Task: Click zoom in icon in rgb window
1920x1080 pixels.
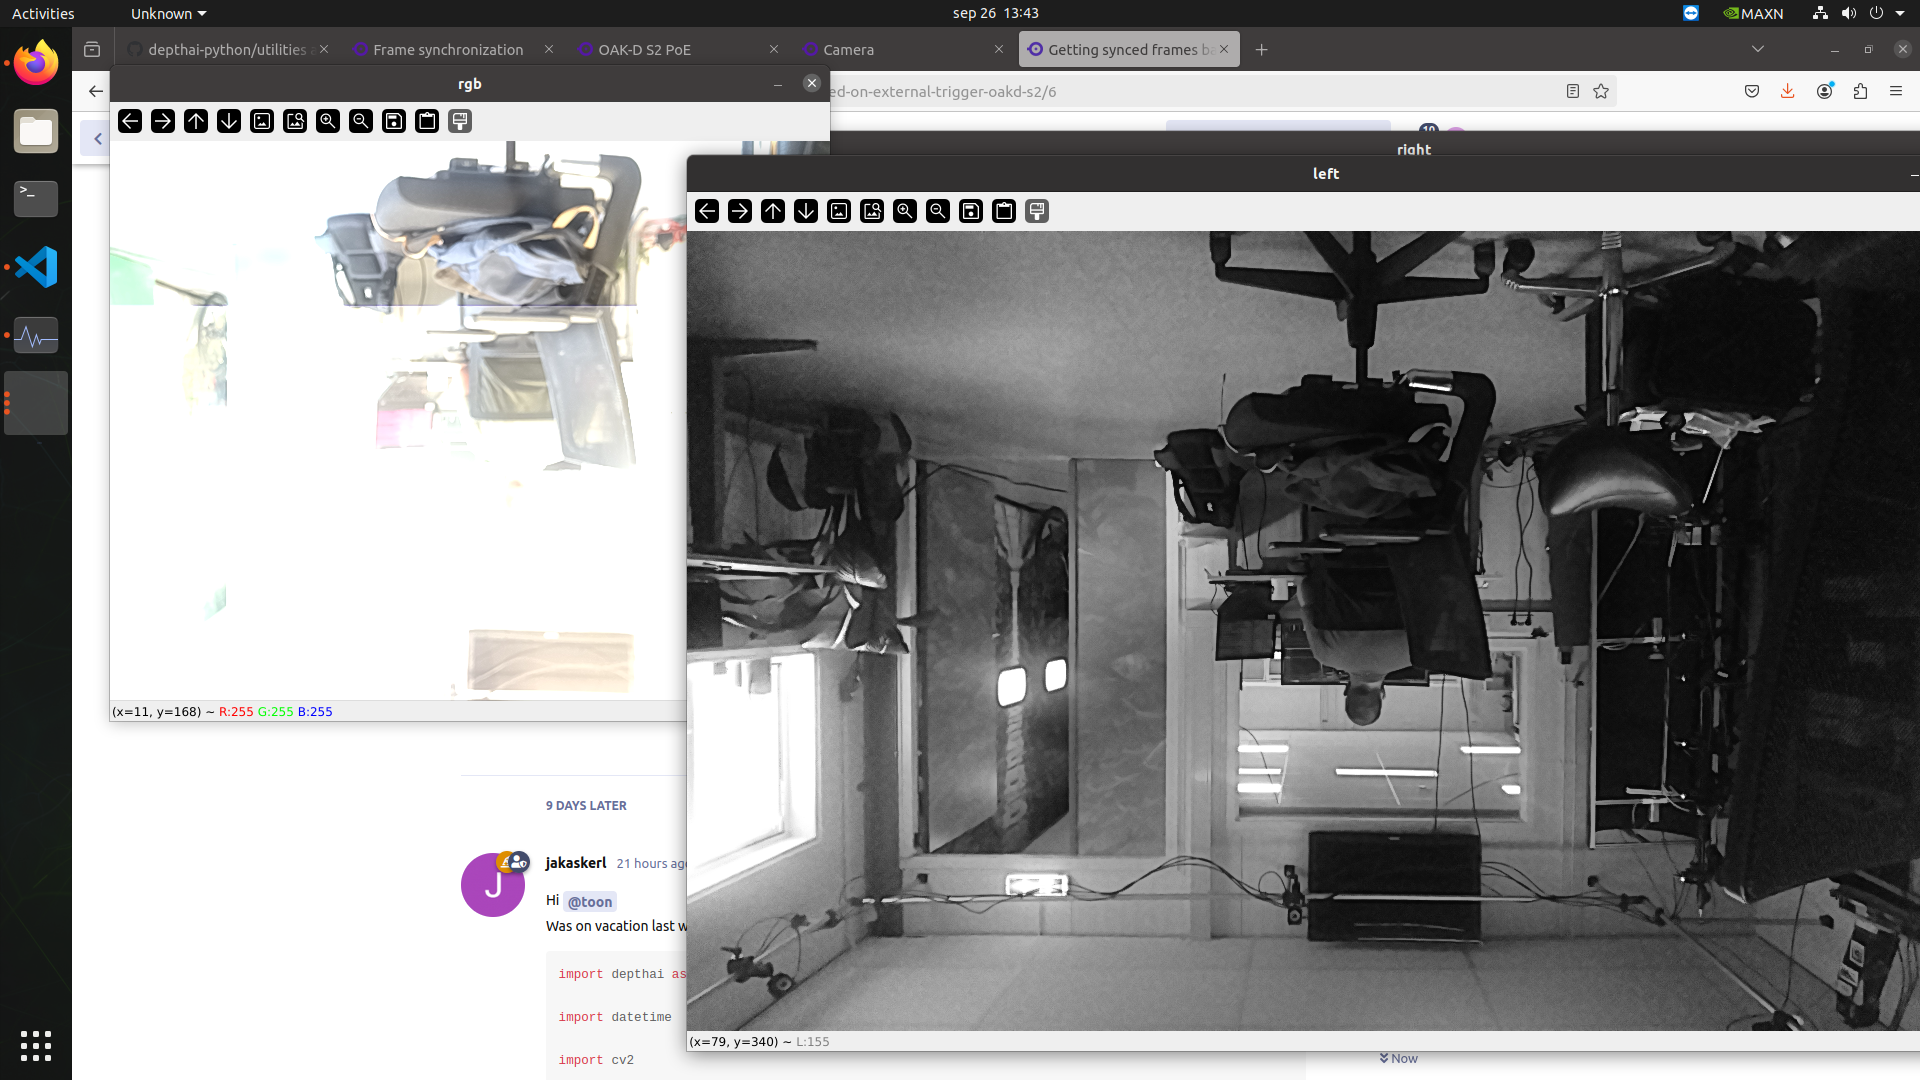Action: click(328, 121)
